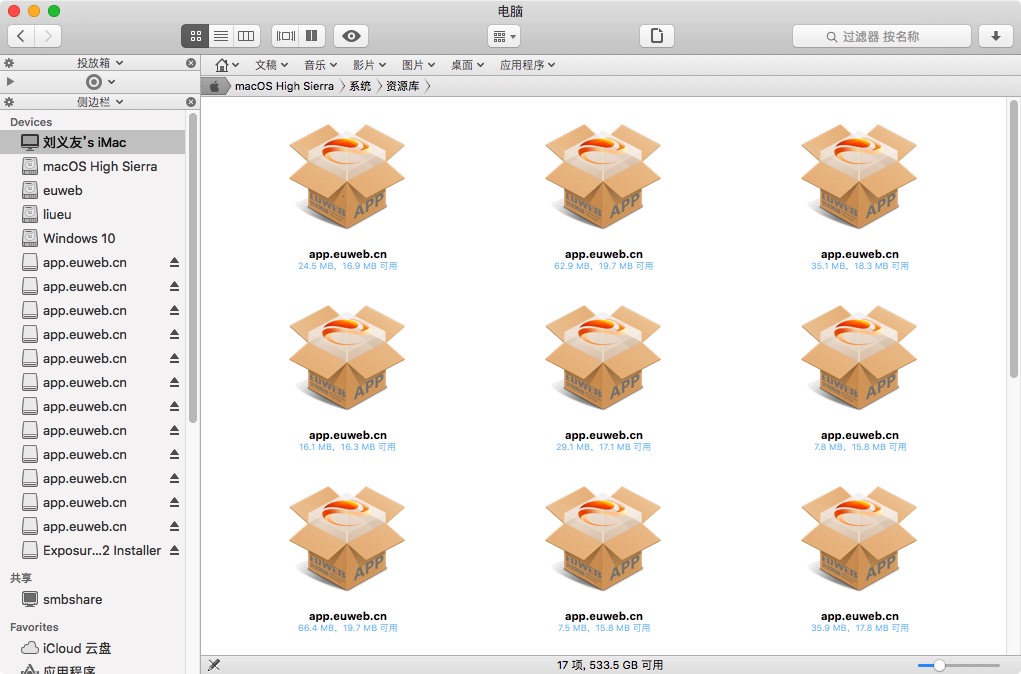
Task: Focus the 过滤器 按名称 filter field
Action: pyautogui.click(x=882, y=36)
